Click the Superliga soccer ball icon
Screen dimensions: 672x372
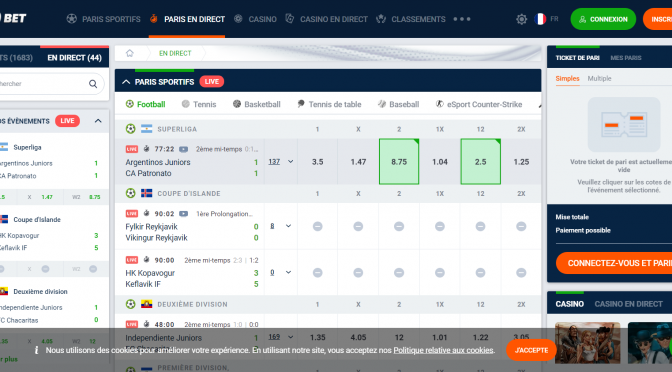pos(130,129)
